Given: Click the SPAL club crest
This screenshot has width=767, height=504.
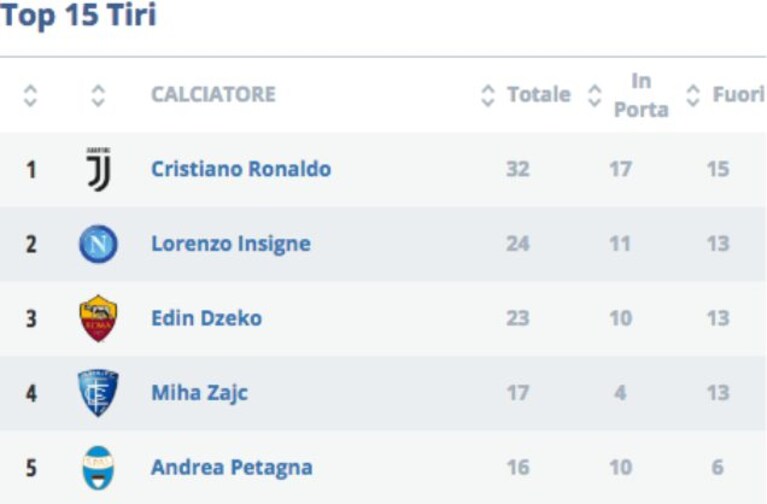Looking at the screenshot, I should click(98, 468).
